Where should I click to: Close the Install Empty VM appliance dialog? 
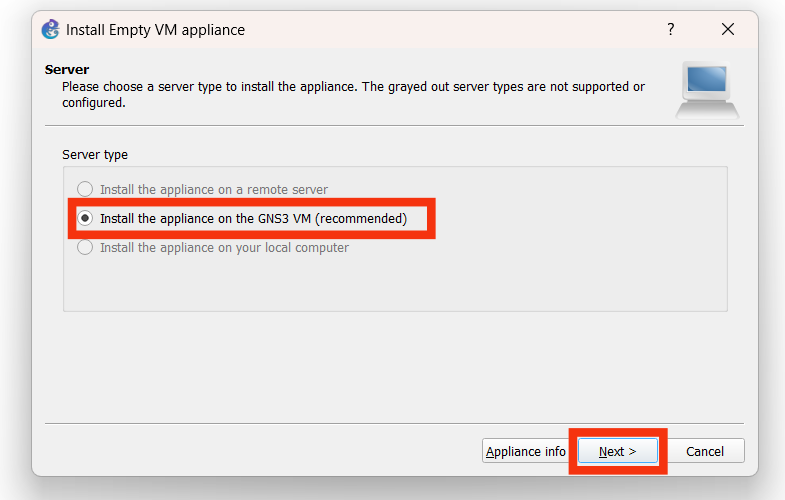(728, 30)
